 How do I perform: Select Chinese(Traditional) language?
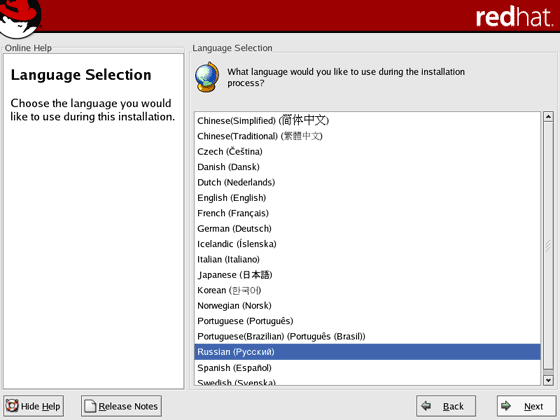tap(368, 136)
